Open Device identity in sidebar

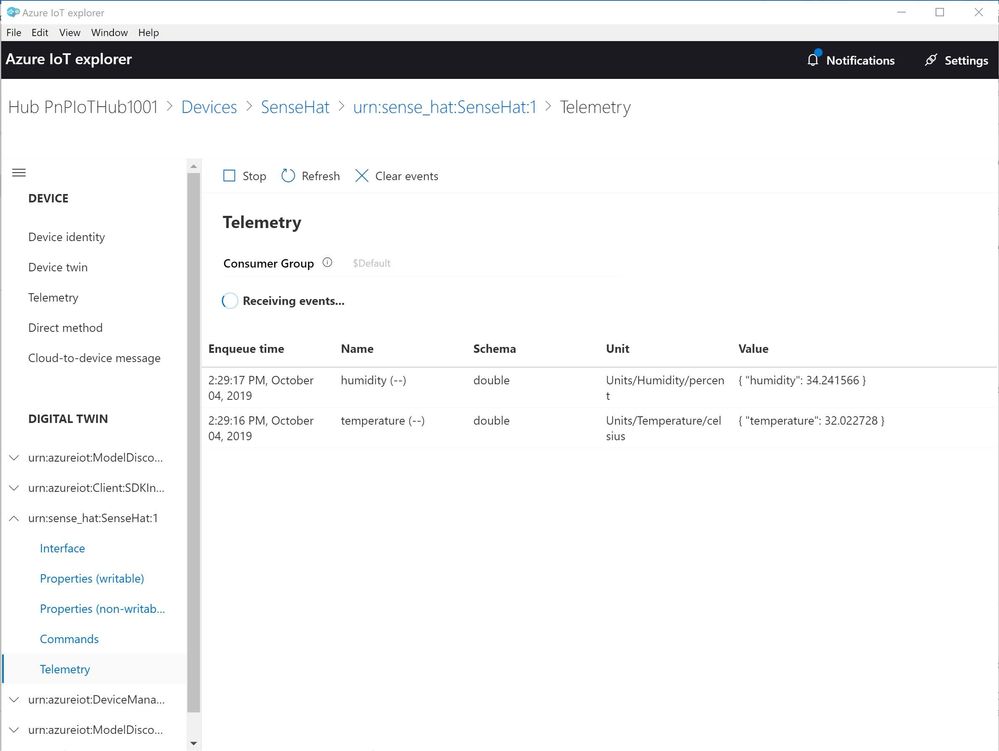(66, 237)
